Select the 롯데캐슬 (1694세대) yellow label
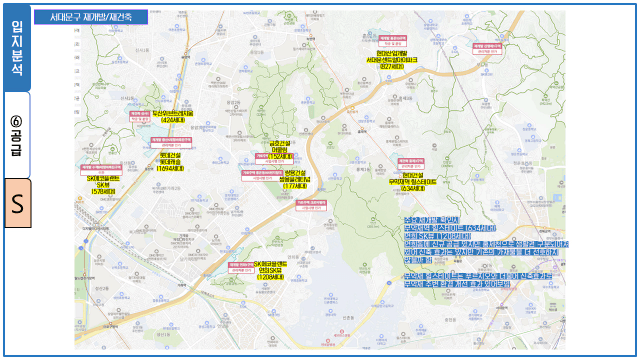This screenshot has width=640, height=360. point(170,162)
